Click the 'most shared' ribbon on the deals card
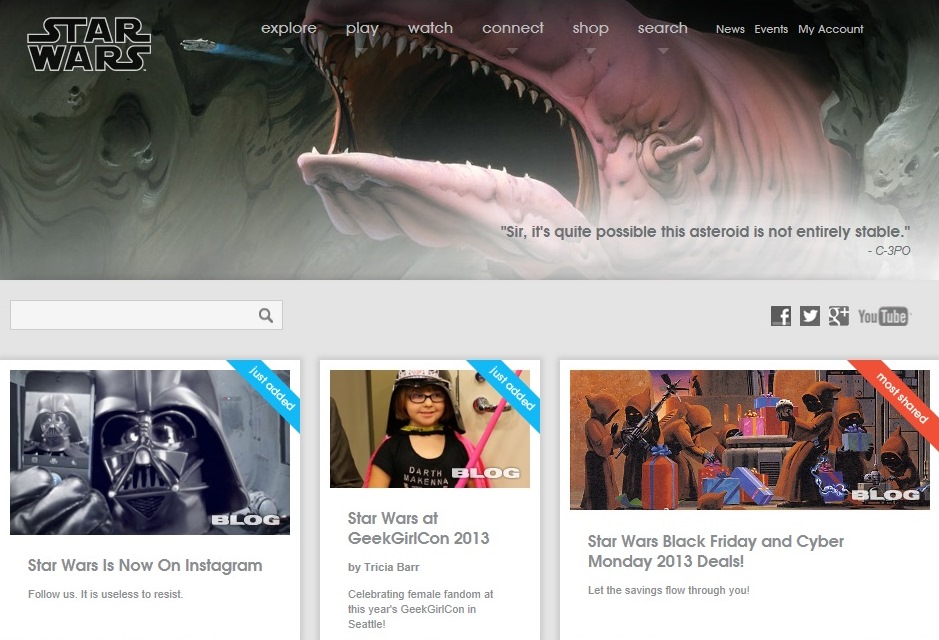This screenshot has height=640, width=939. click(901, 398)
